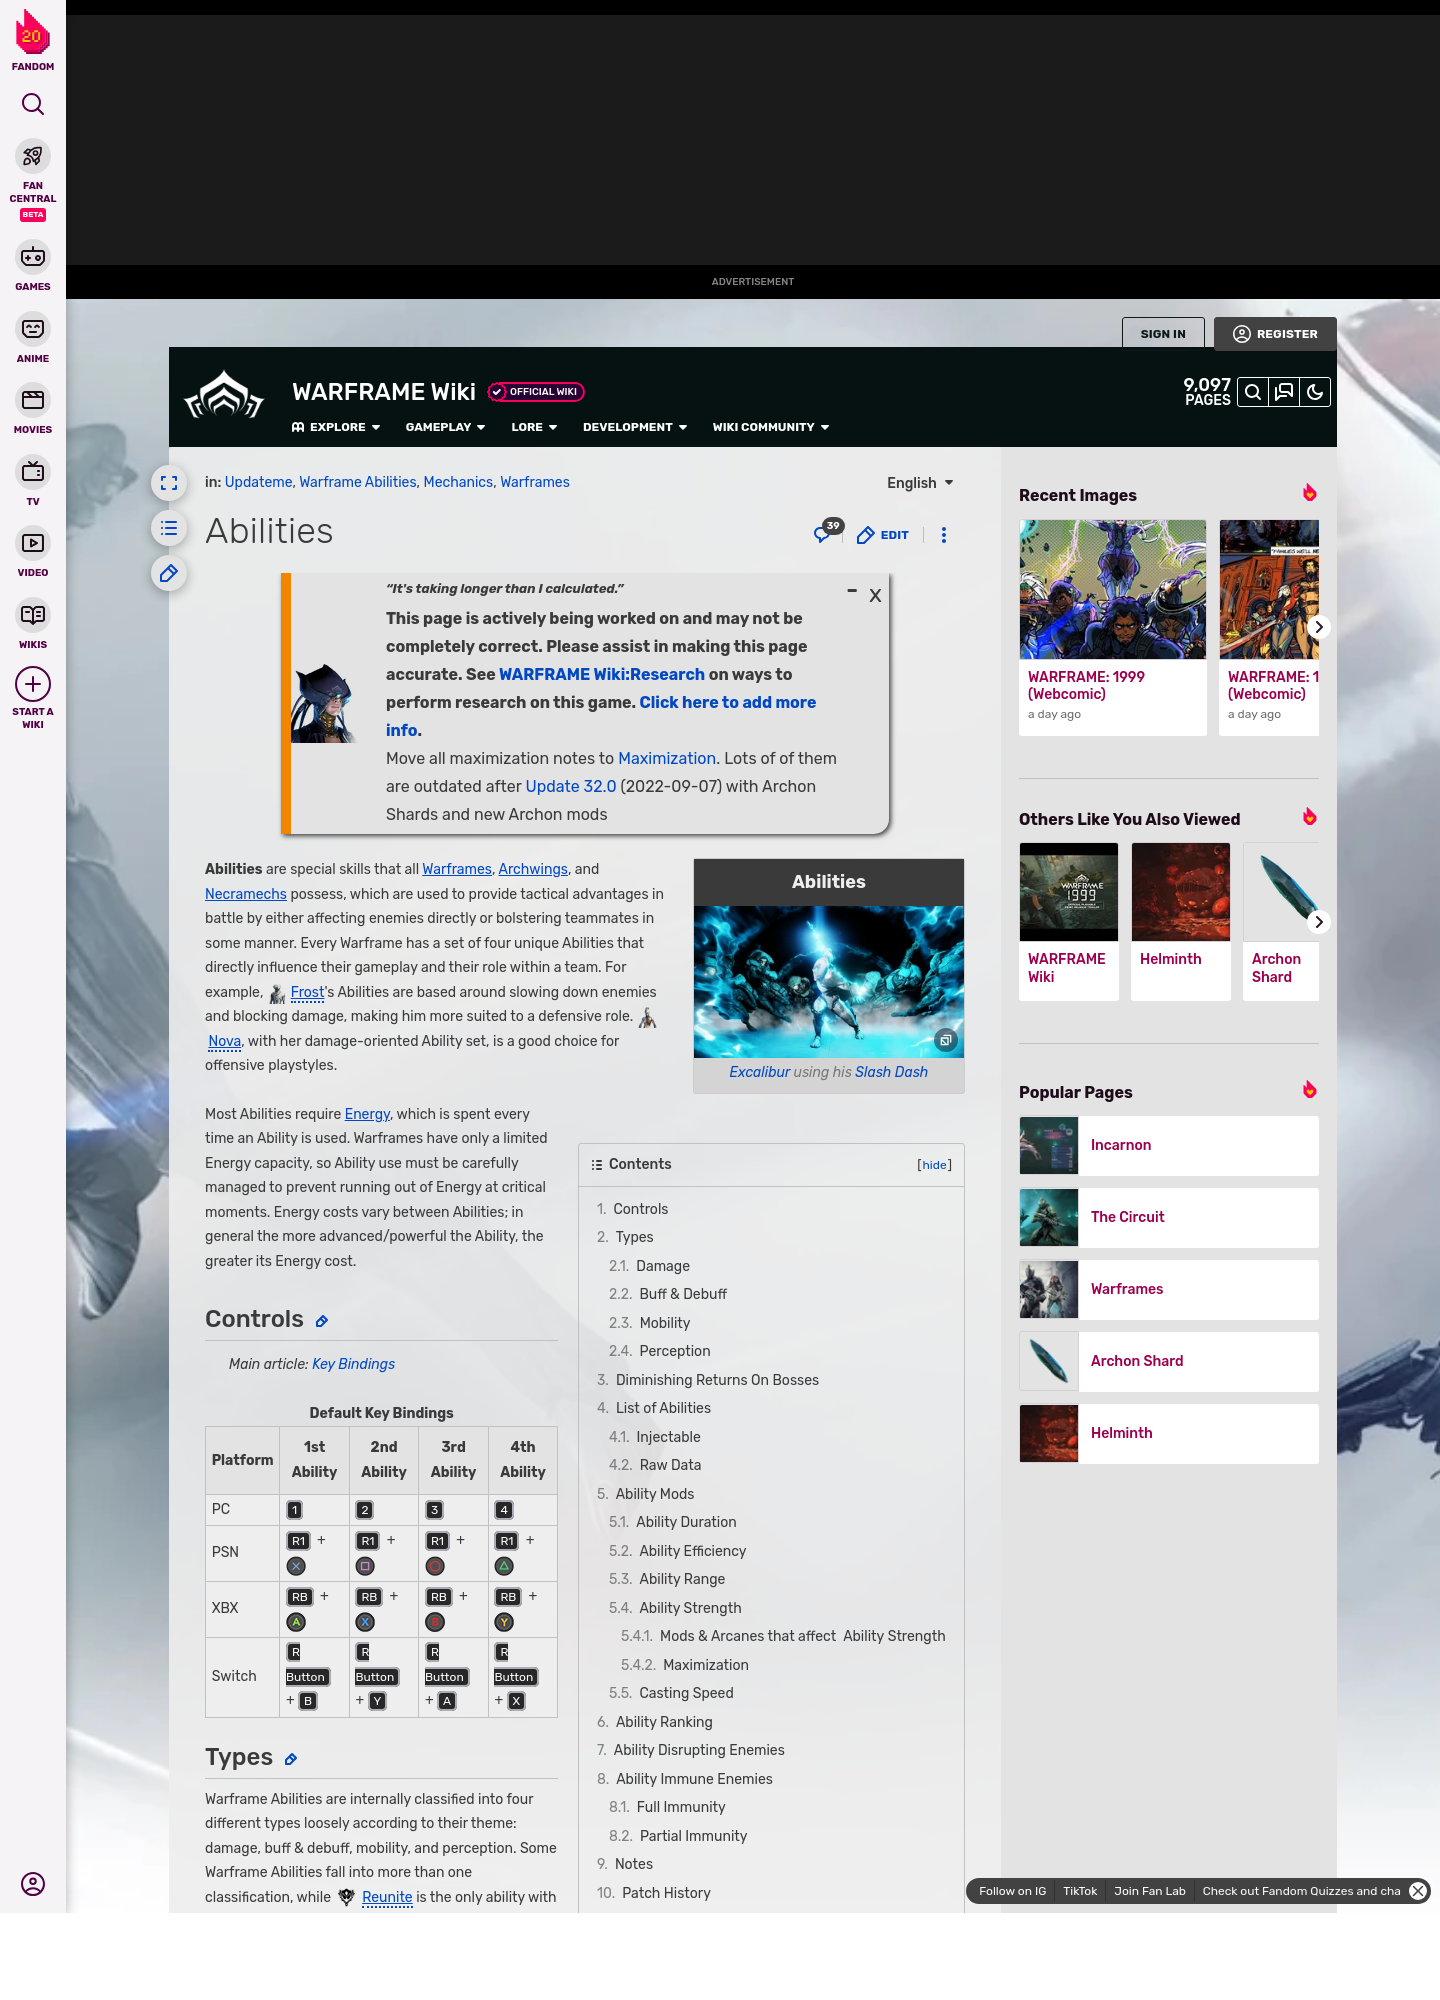The image size is (1440, 2000).
Task: Follow the Update 32.0 link
Action: pyautogui.click(x=571, y=786)
